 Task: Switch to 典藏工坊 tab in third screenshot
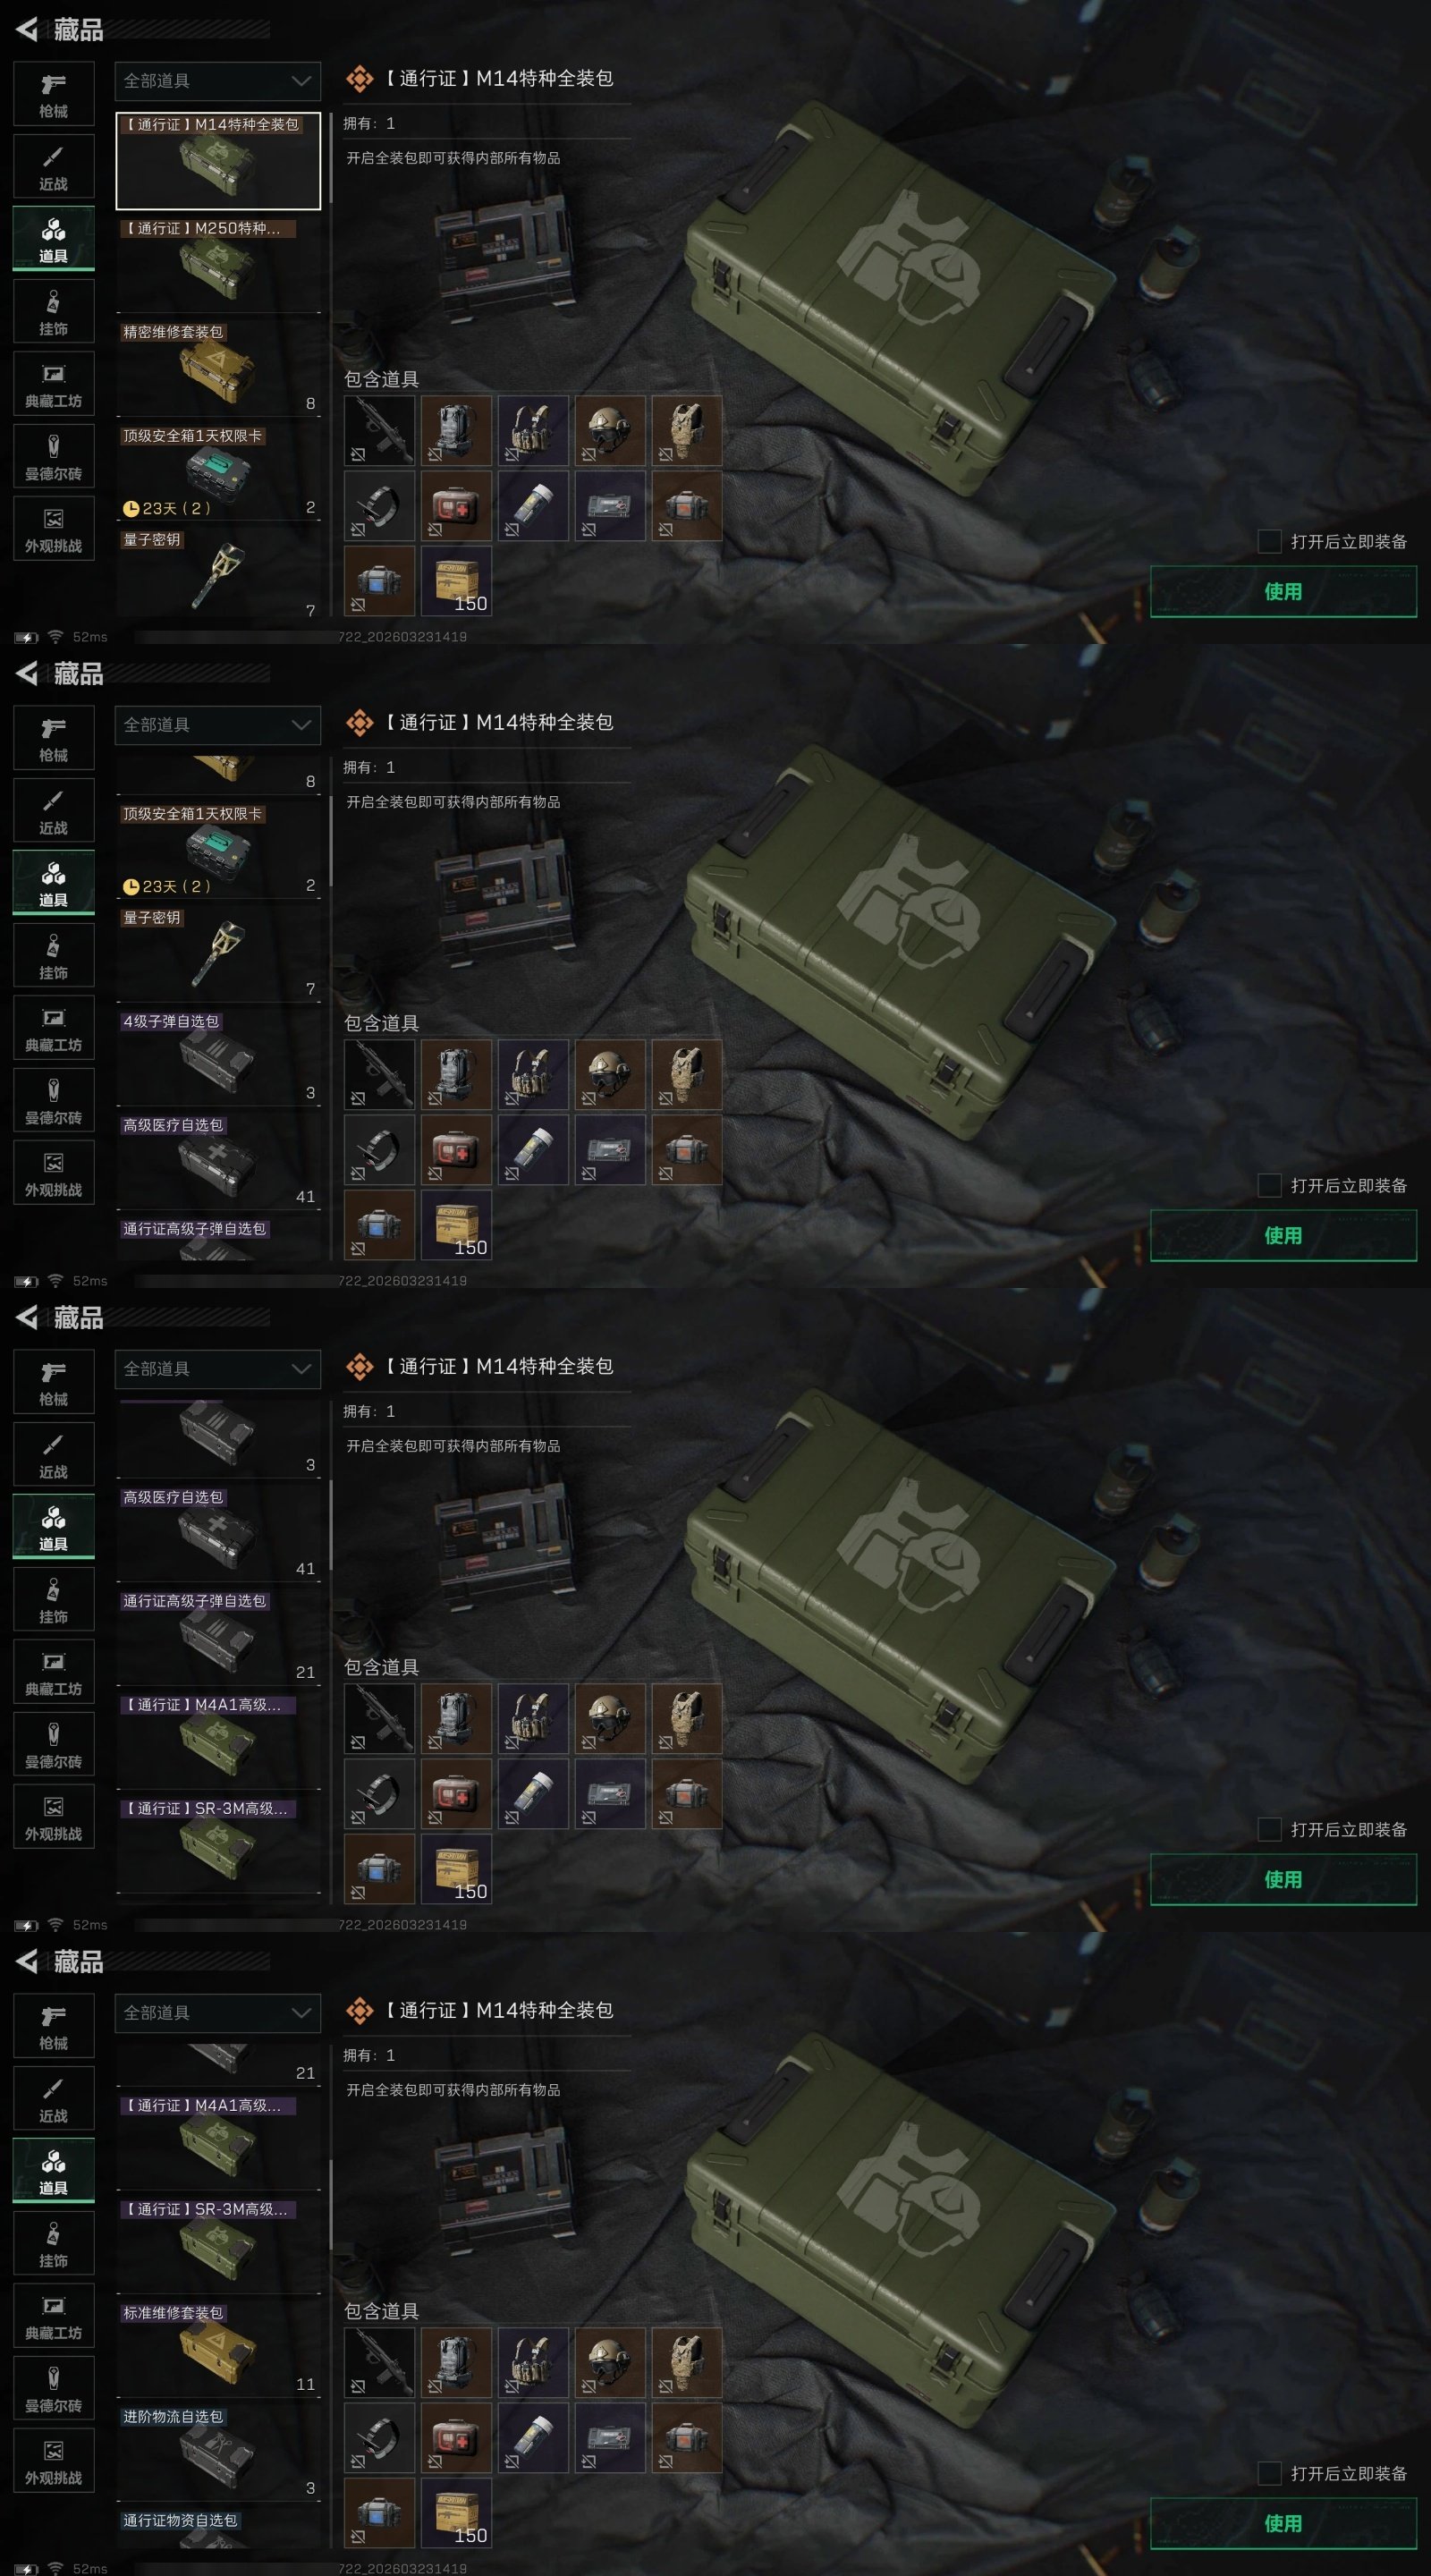pos(53,1672)
